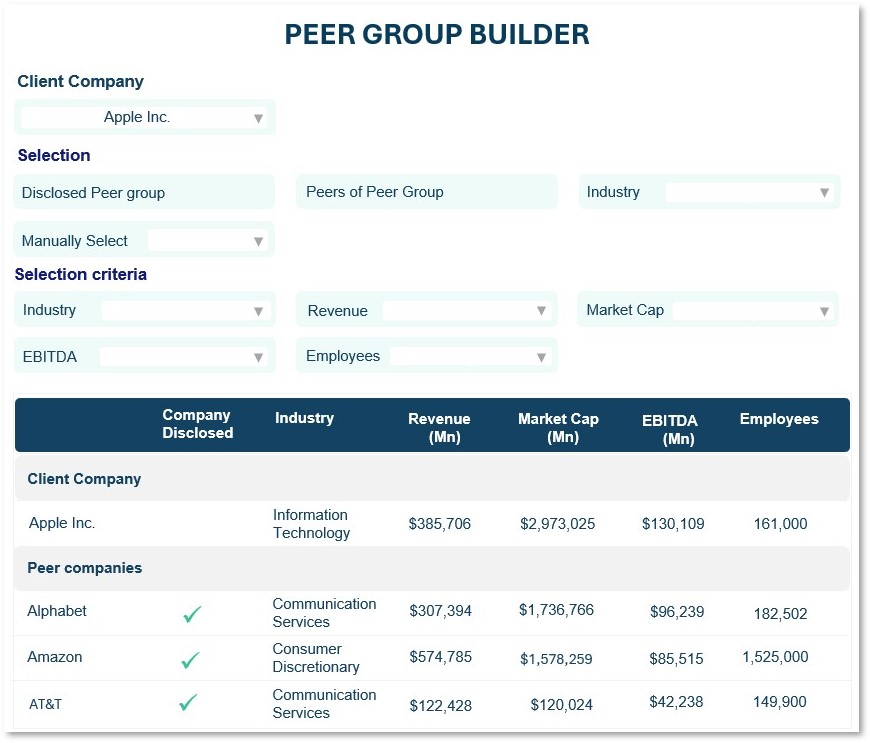Expand the Industry dropdown in Selection row
Image resolution: width=870 pixels, height=743 pixels.
click(823, 193)
